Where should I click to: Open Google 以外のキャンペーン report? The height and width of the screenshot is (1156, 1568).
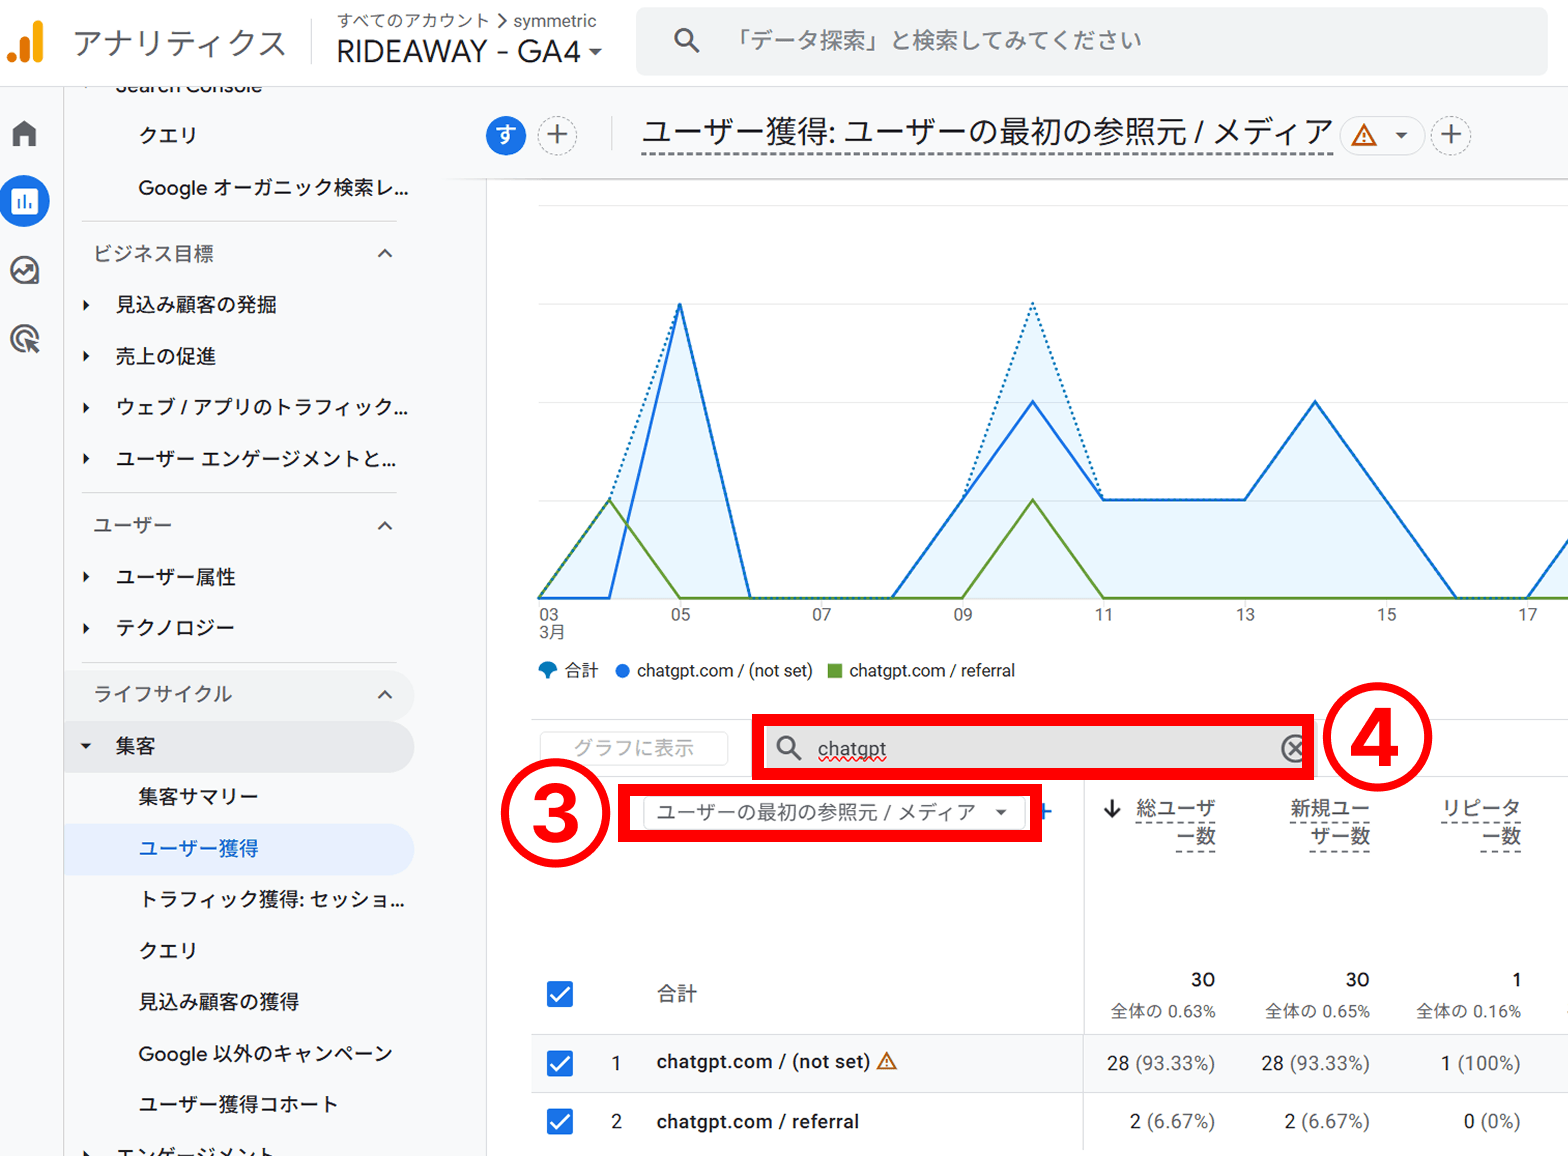[265, 1053]
